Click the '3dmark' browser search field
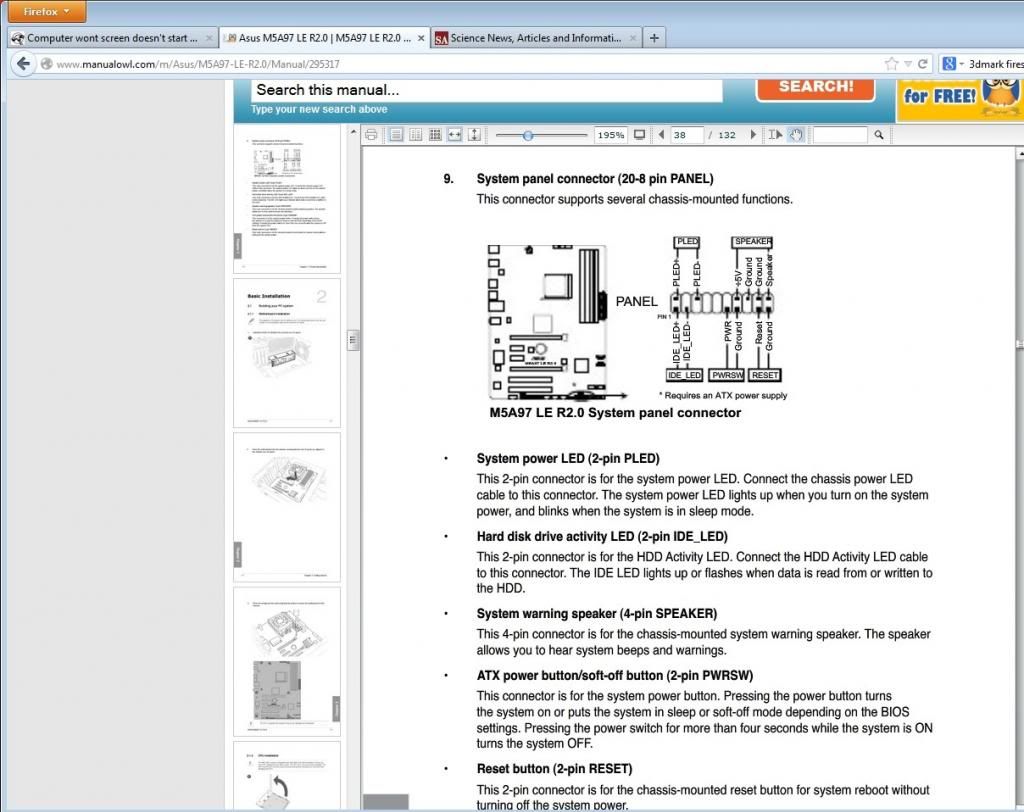The height and width of the screenshot is (812, 1024). (x=995, y=64)
